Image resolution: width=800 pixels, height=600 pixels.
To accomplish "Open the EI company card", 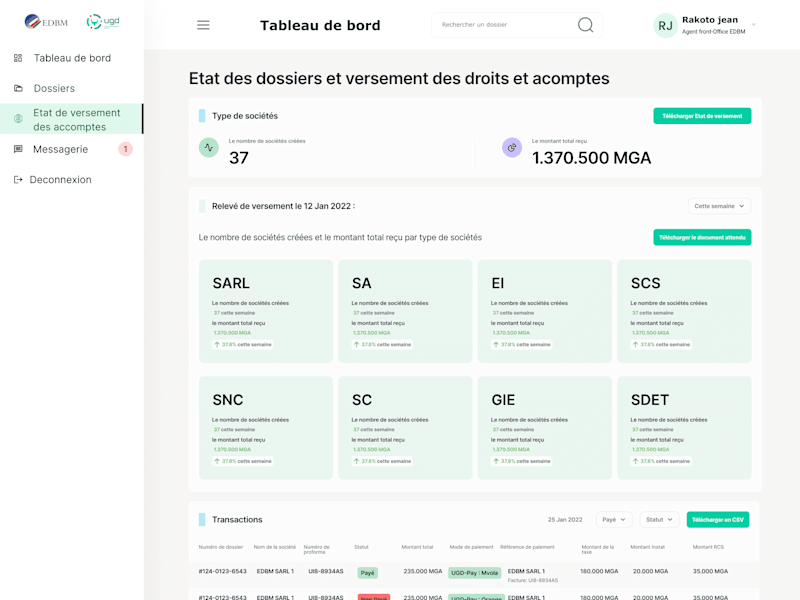I will [544, 311].
